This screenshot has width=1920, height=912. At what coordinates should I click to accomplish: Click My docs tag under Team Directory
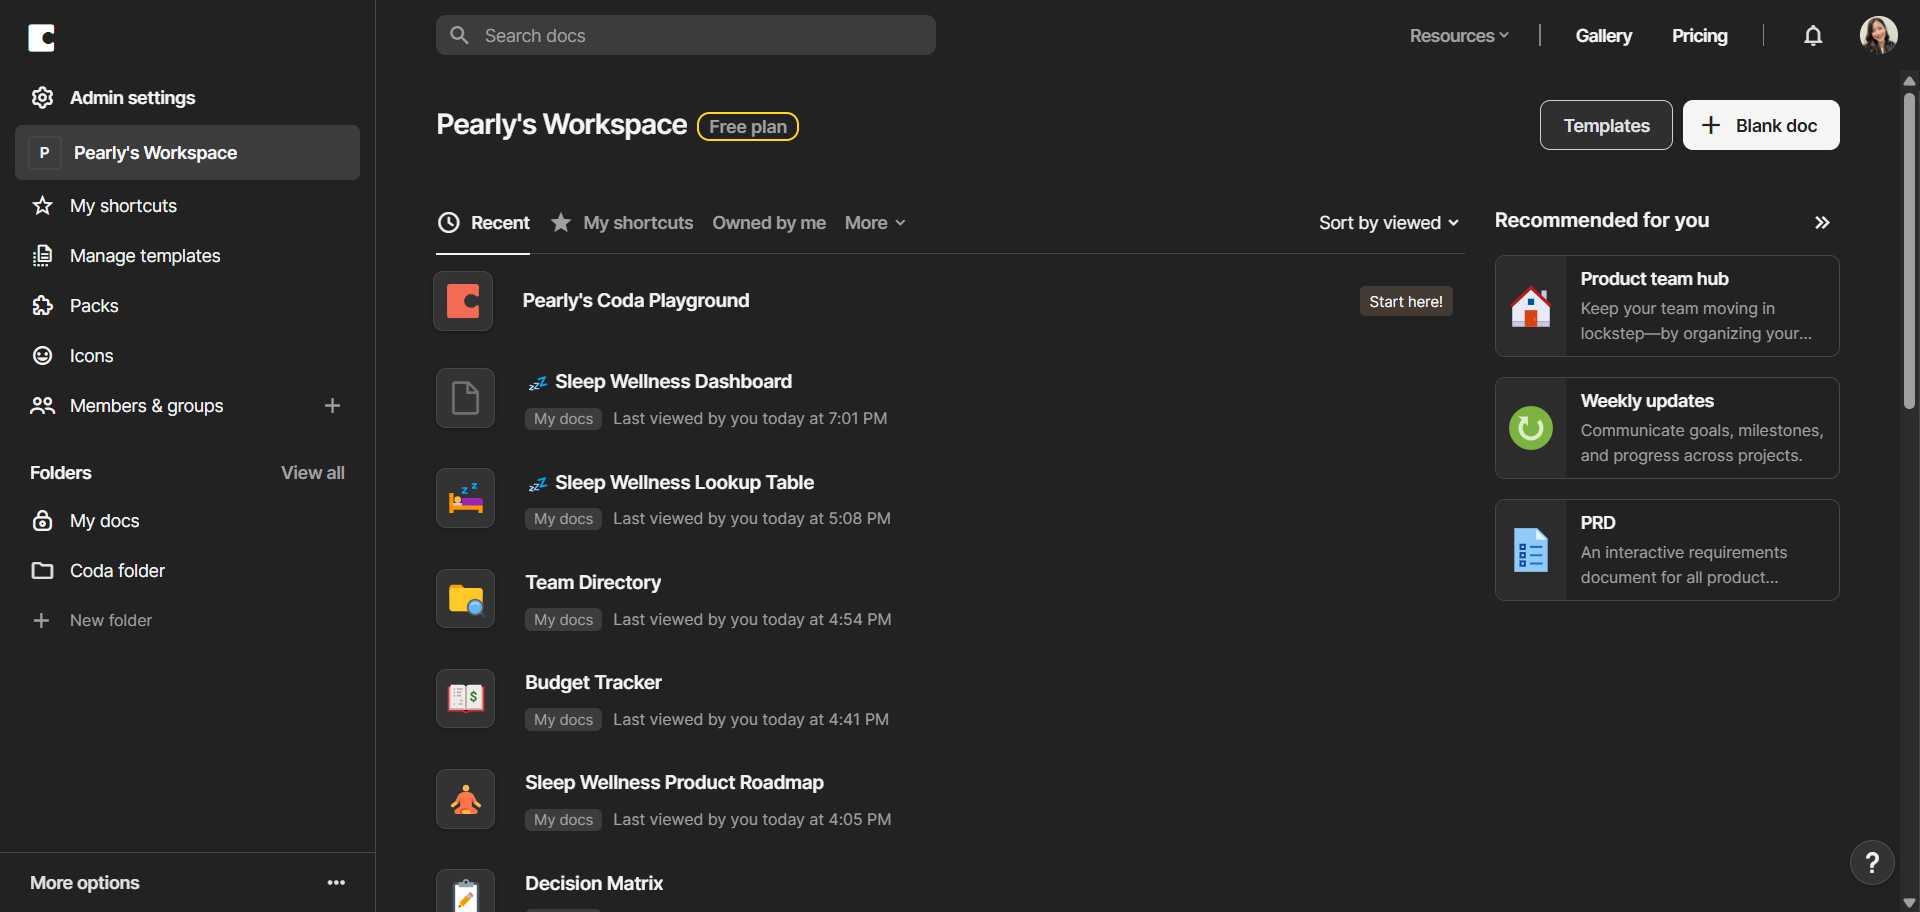(563, 620)
